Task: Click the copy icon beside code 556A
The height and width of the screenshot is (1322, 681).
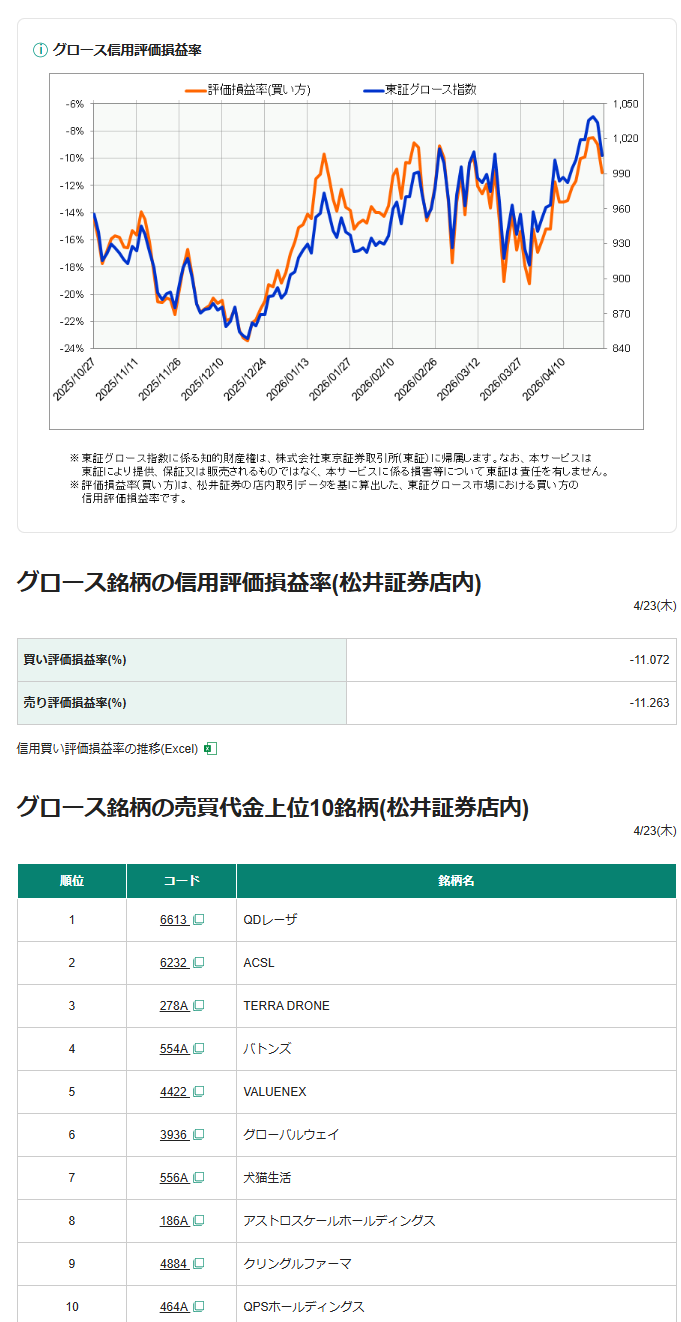Action: tap(198, 1178)
